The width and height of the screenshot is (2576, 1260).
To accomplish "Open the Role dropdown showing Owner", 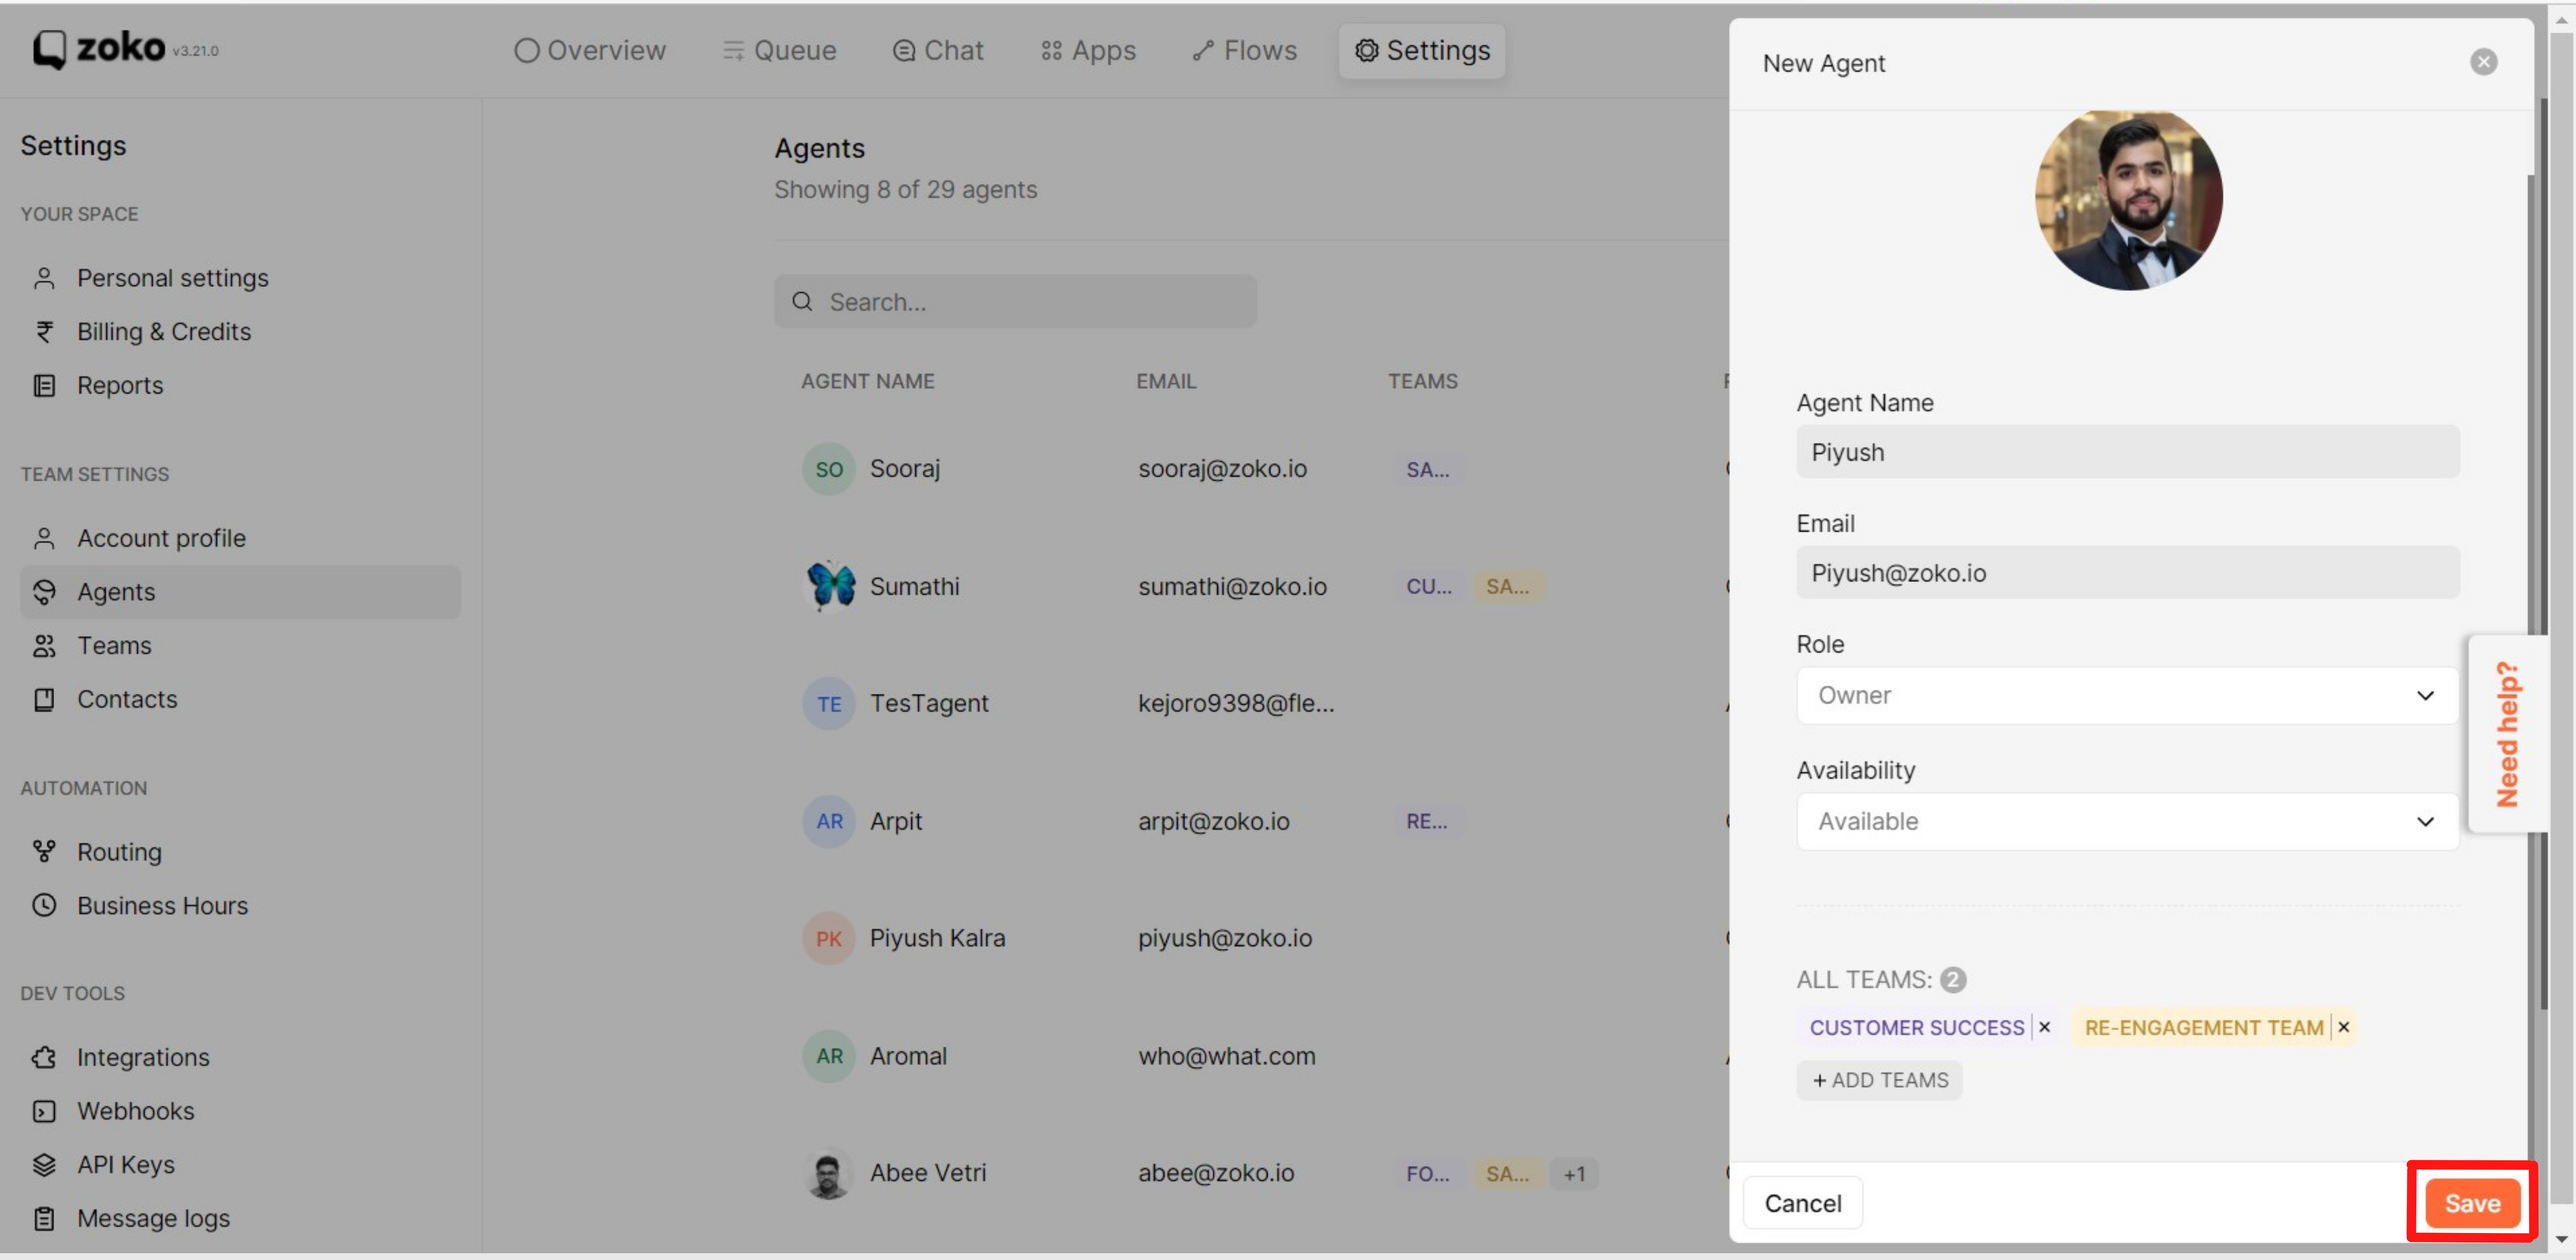I will (x=2127, y=695).
